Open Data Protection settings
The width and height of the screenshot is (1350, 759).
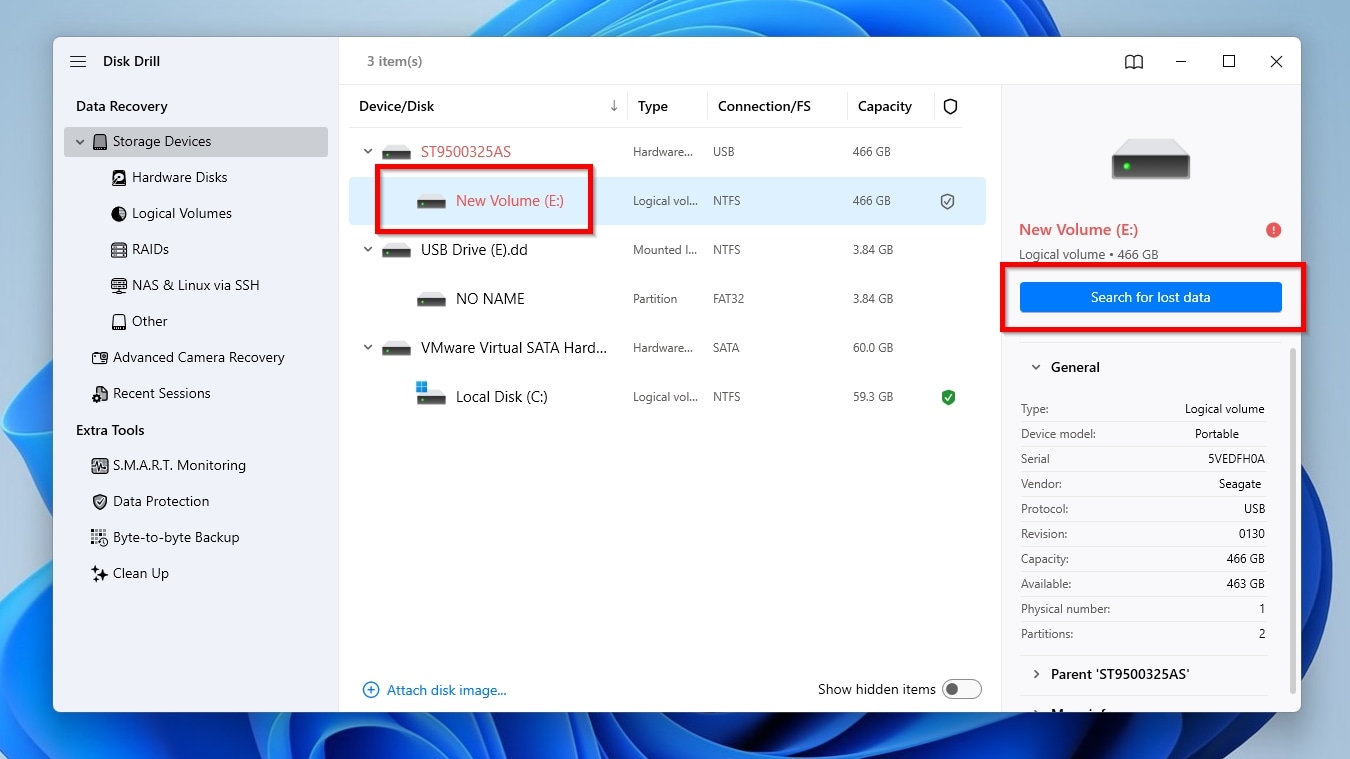click(163, 501)
